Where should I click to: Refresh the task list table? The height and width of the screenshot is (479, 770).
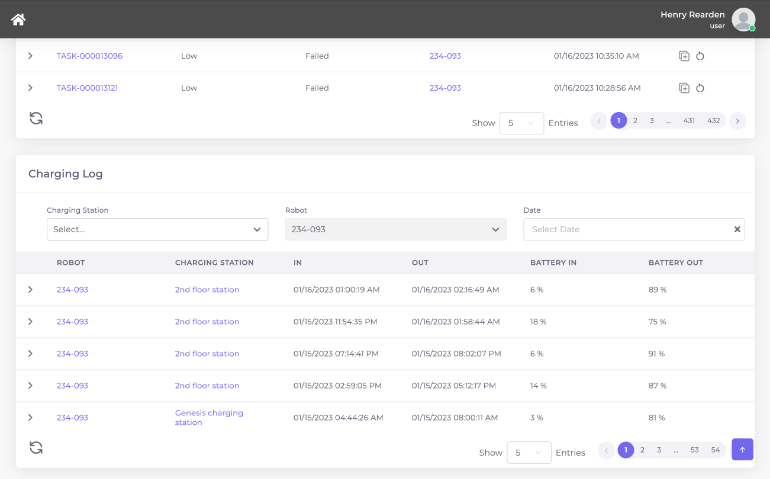pyautogui.click(x=36, y=118)
